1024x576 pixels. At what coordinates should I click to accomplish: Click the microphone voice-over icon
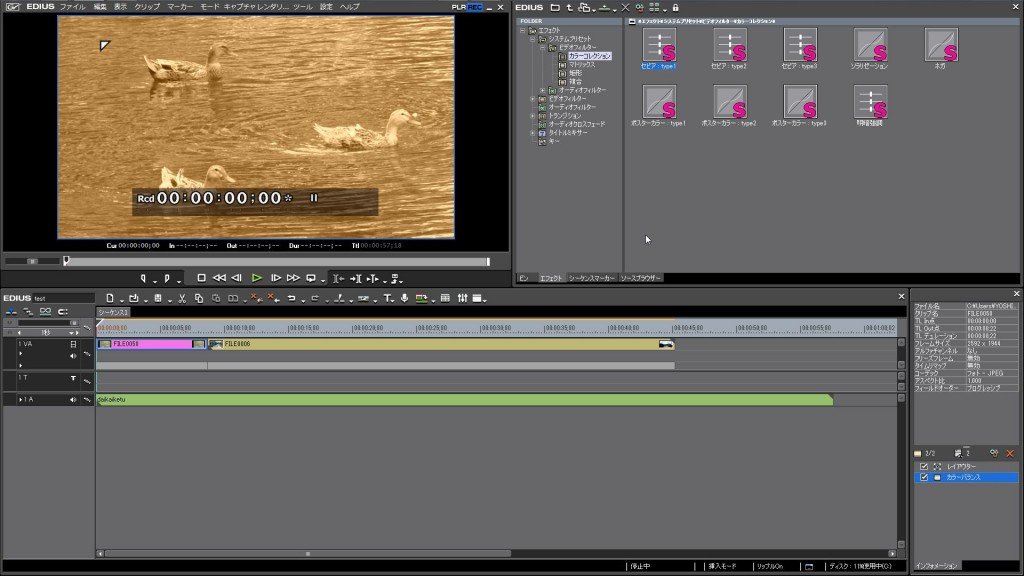[x=404, y=298]
